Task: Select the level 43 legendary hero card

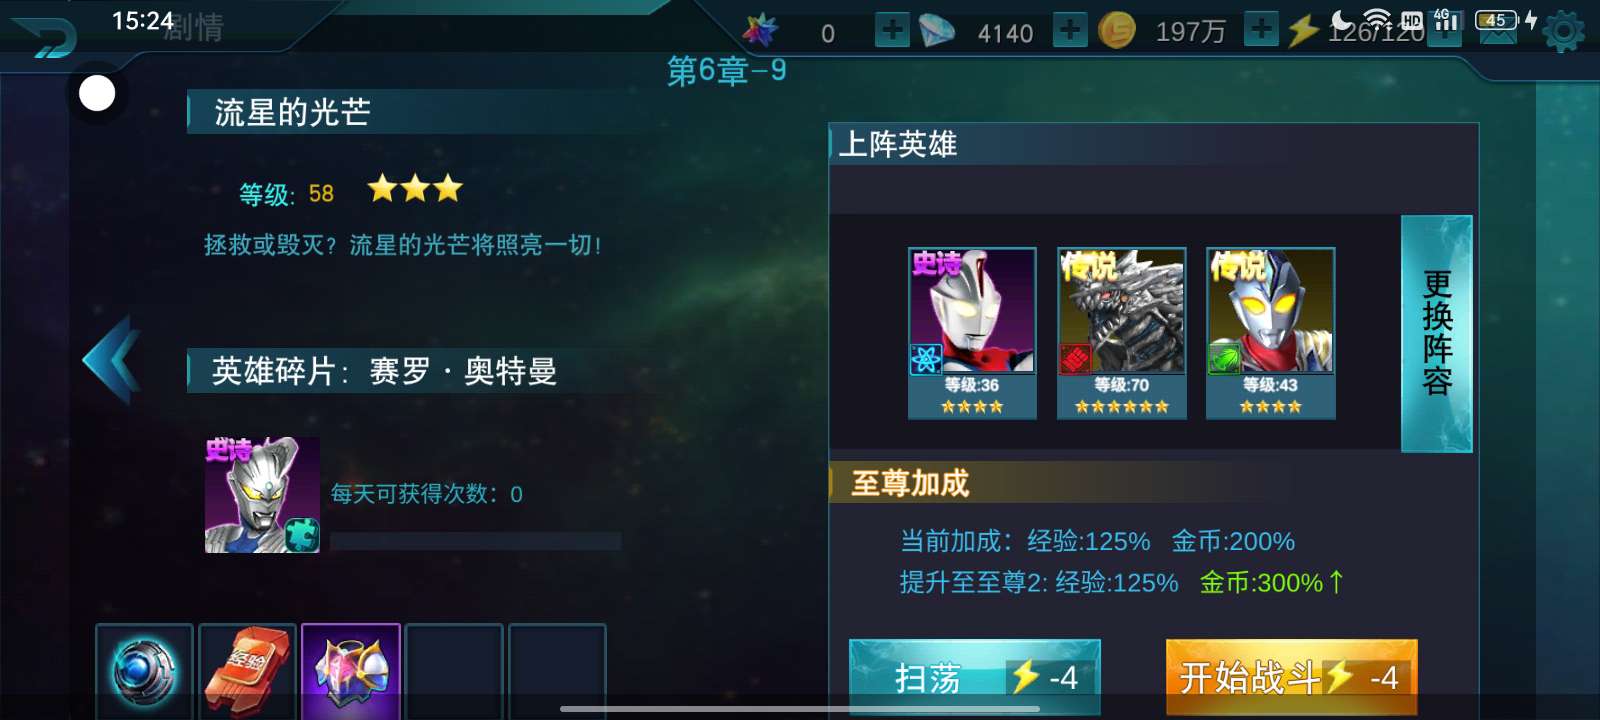Action: (x=1271, y=332)
